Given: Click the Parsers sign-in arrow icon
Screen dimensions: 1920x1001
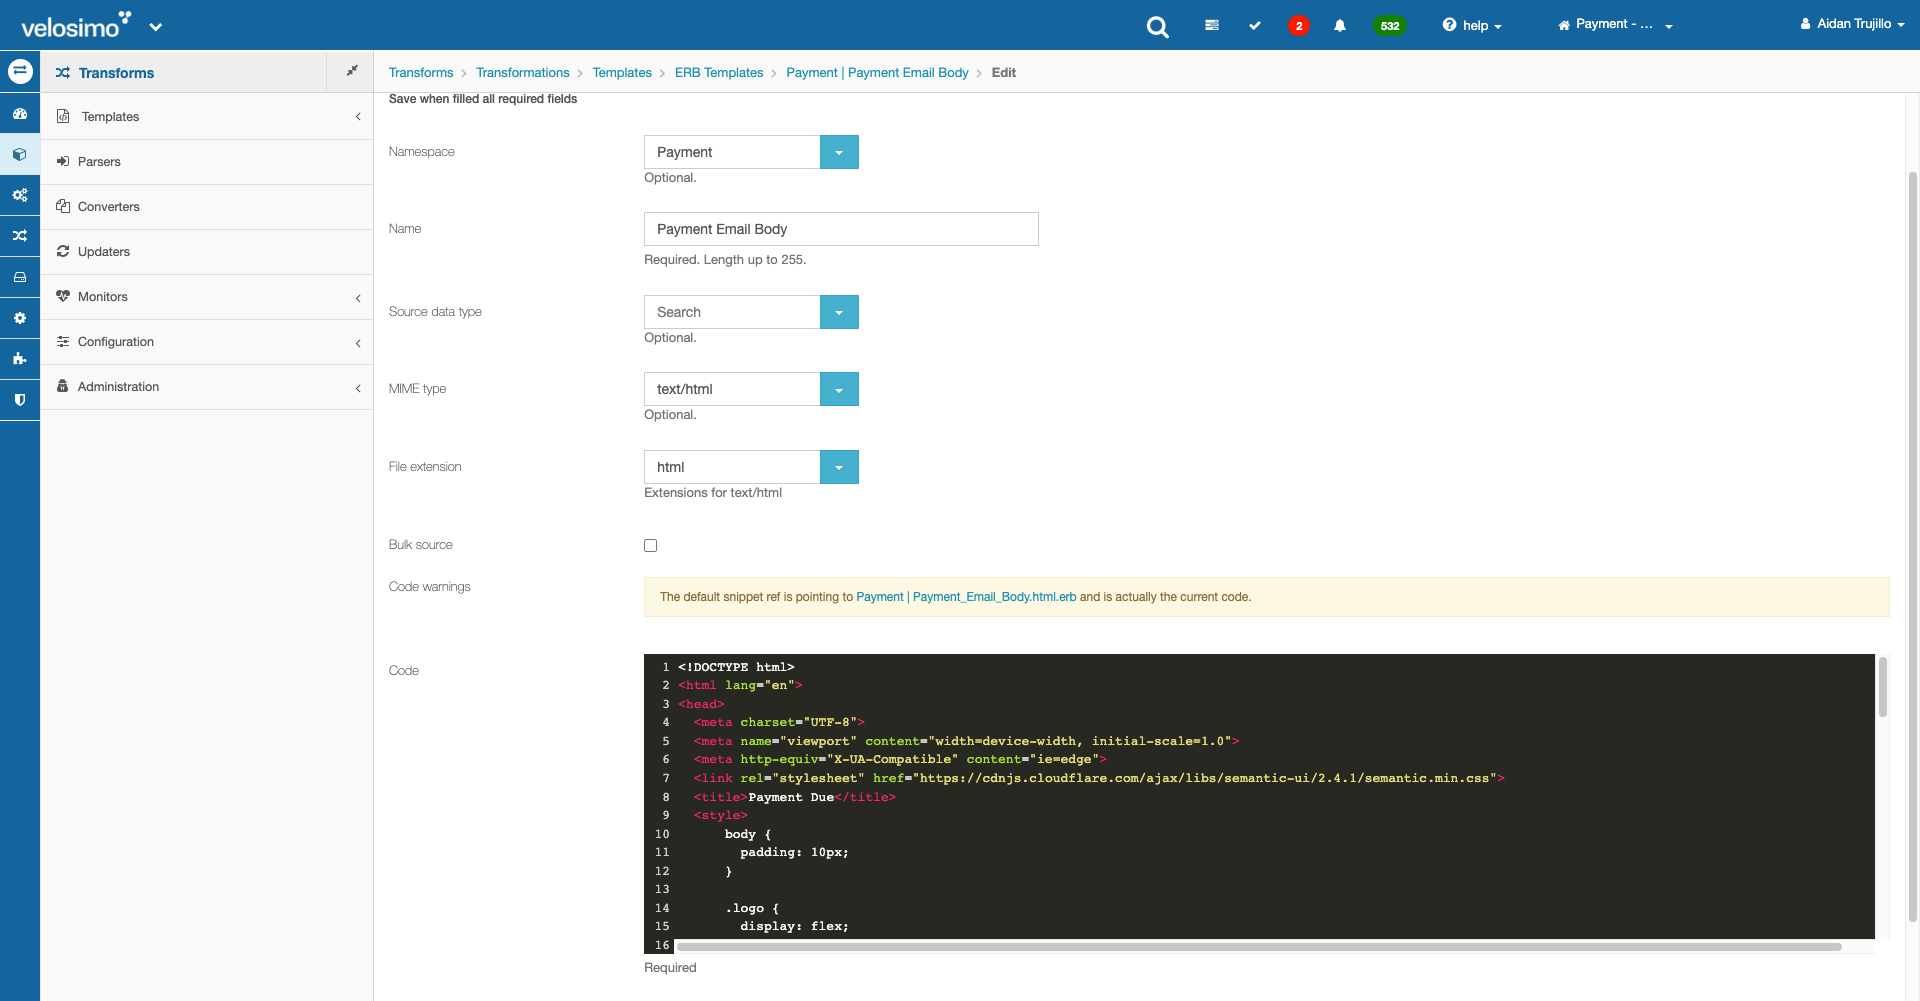Looking at the screenshot, I should (63, 161).
